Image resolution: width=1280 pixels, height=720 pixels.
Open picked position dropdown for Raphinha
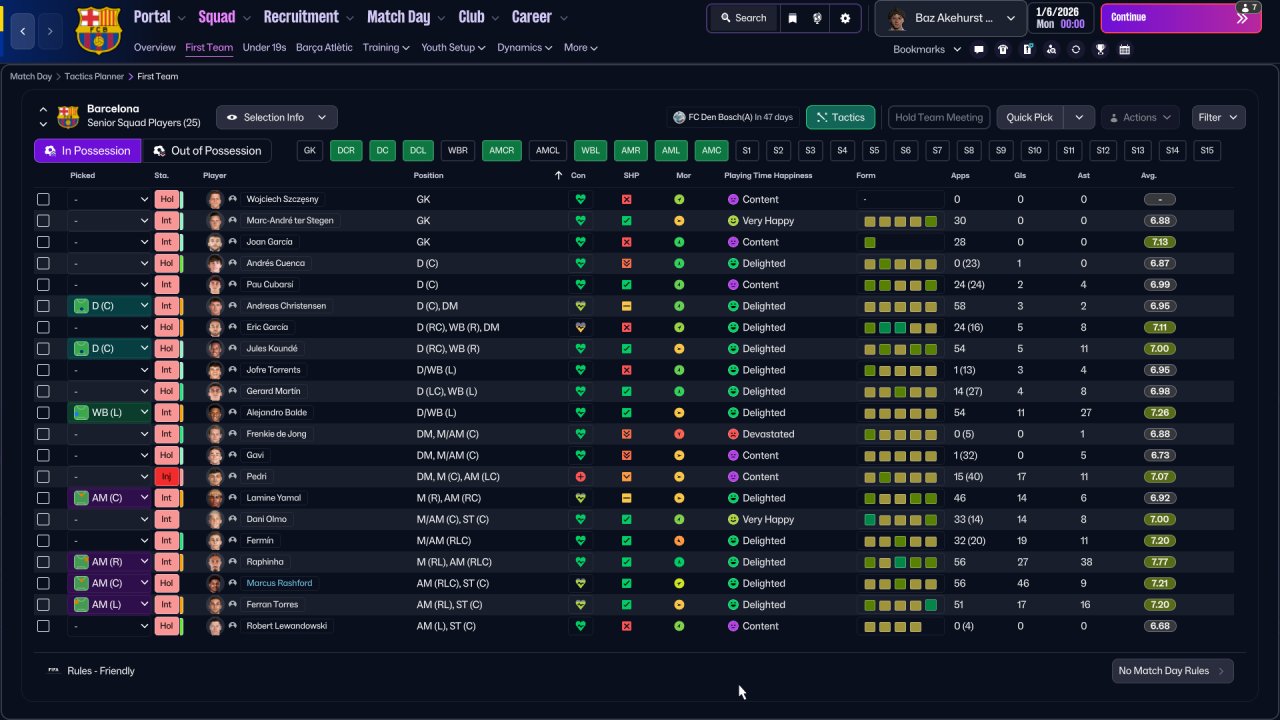(x=109, y=562)
